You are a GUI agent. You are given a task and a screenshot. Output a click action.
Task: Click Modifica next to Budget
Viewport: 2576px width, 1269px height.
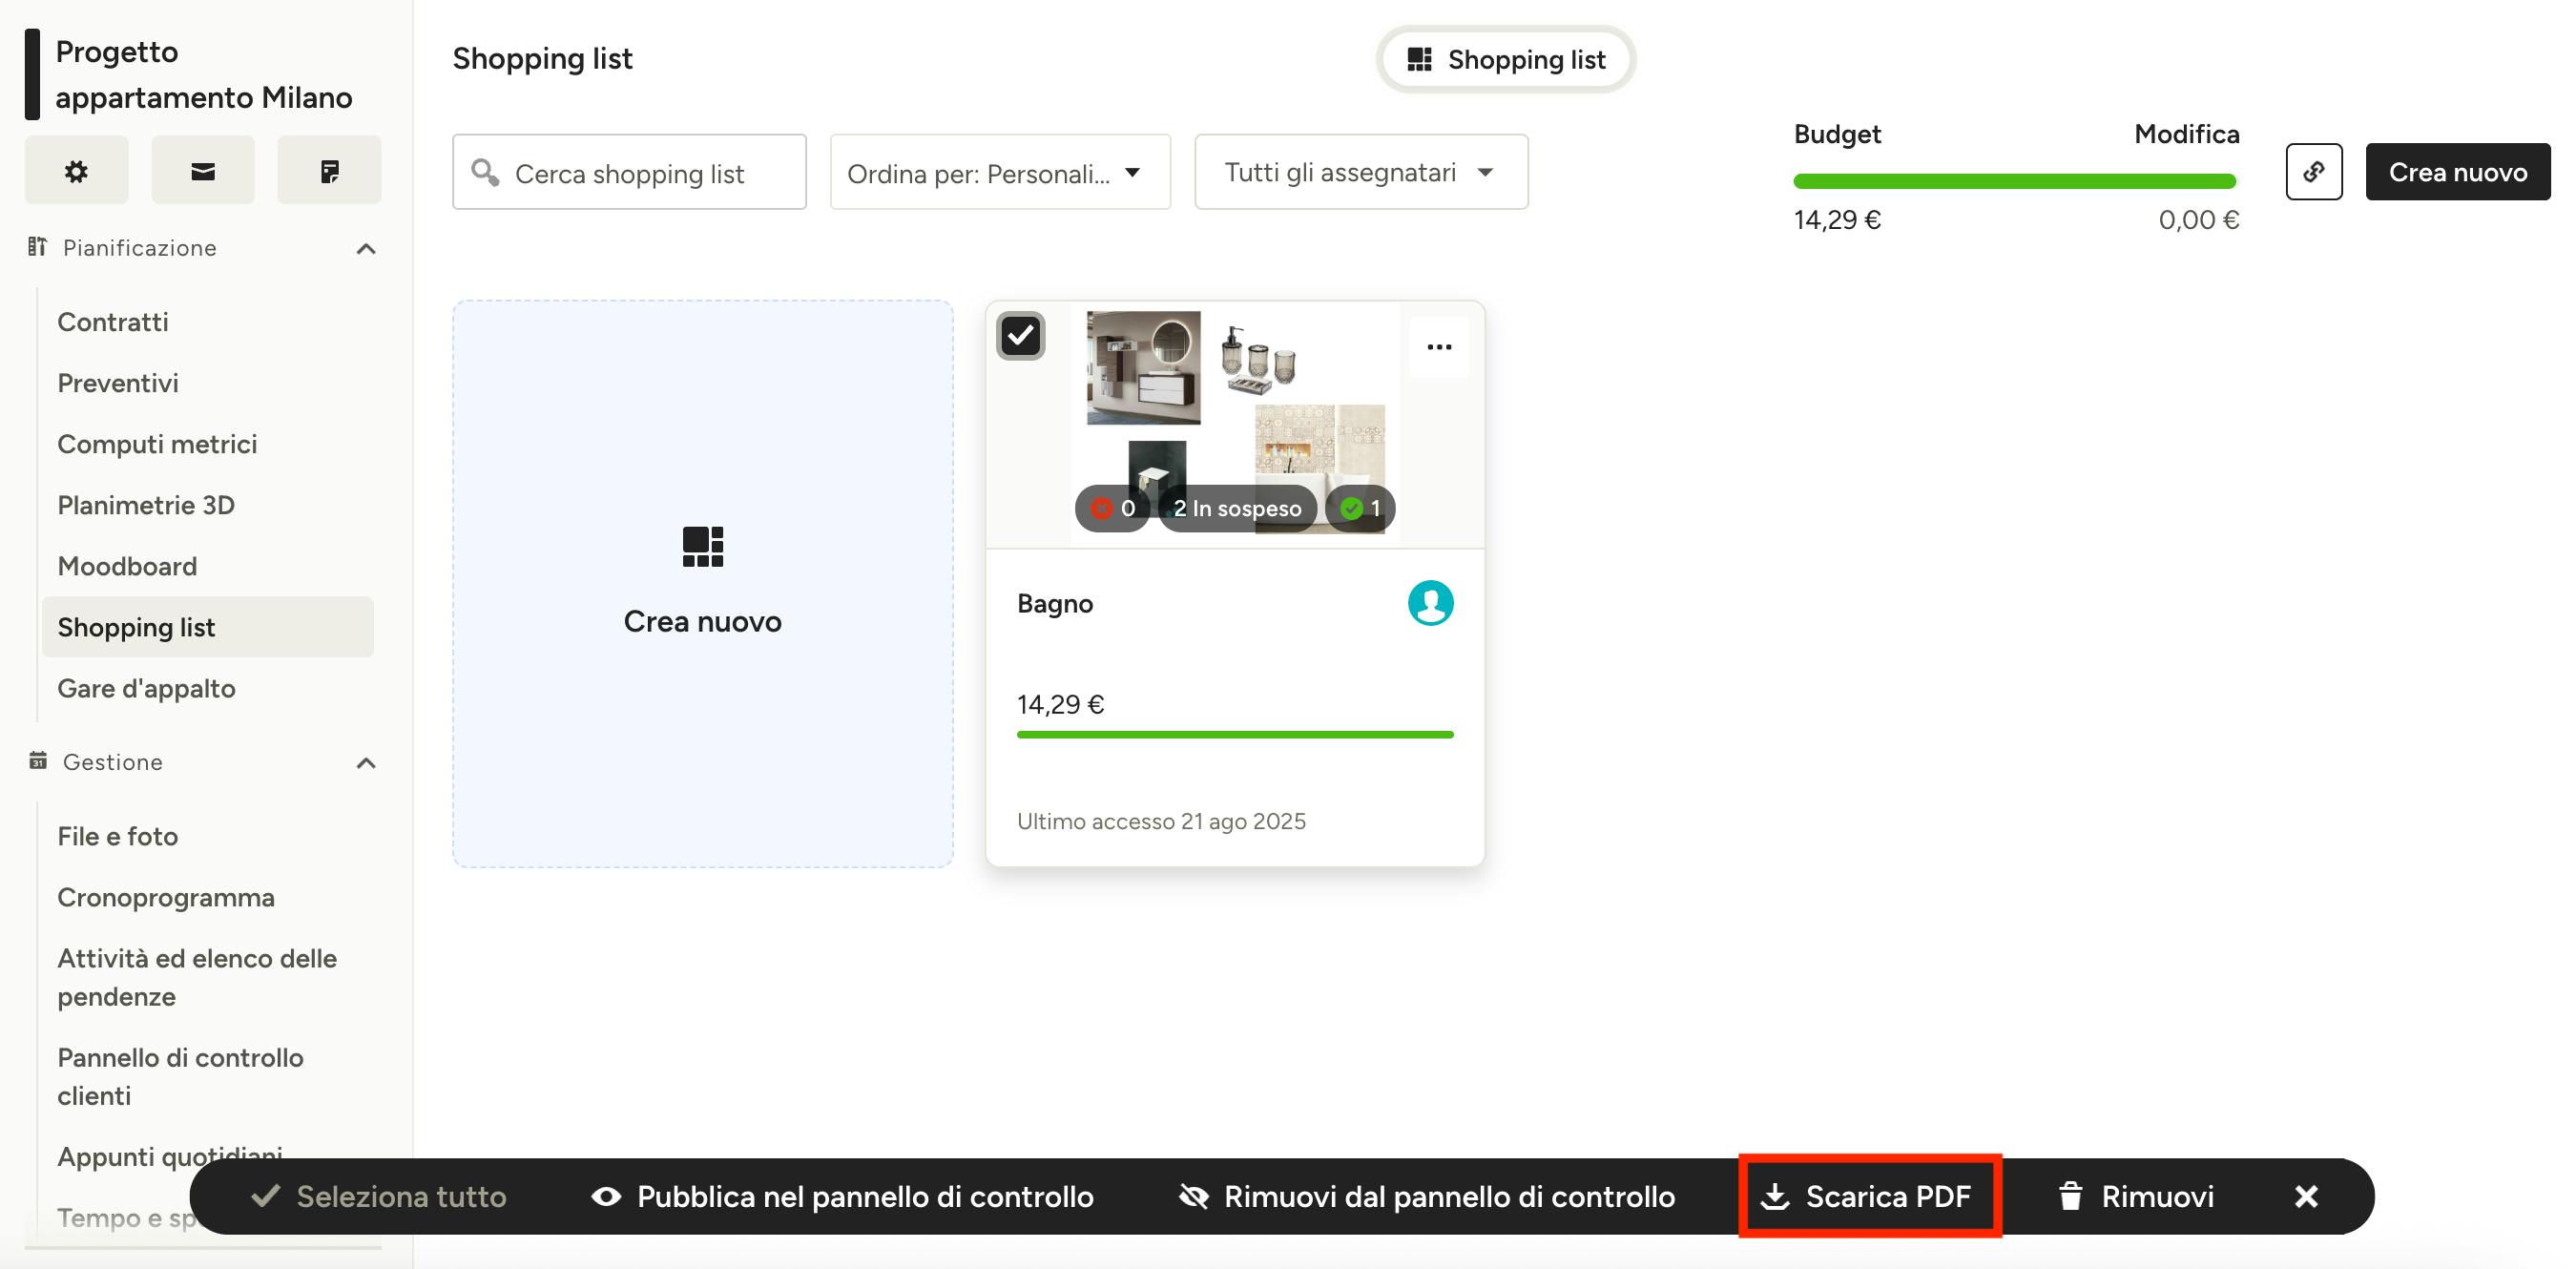(x=2186, y=134)
